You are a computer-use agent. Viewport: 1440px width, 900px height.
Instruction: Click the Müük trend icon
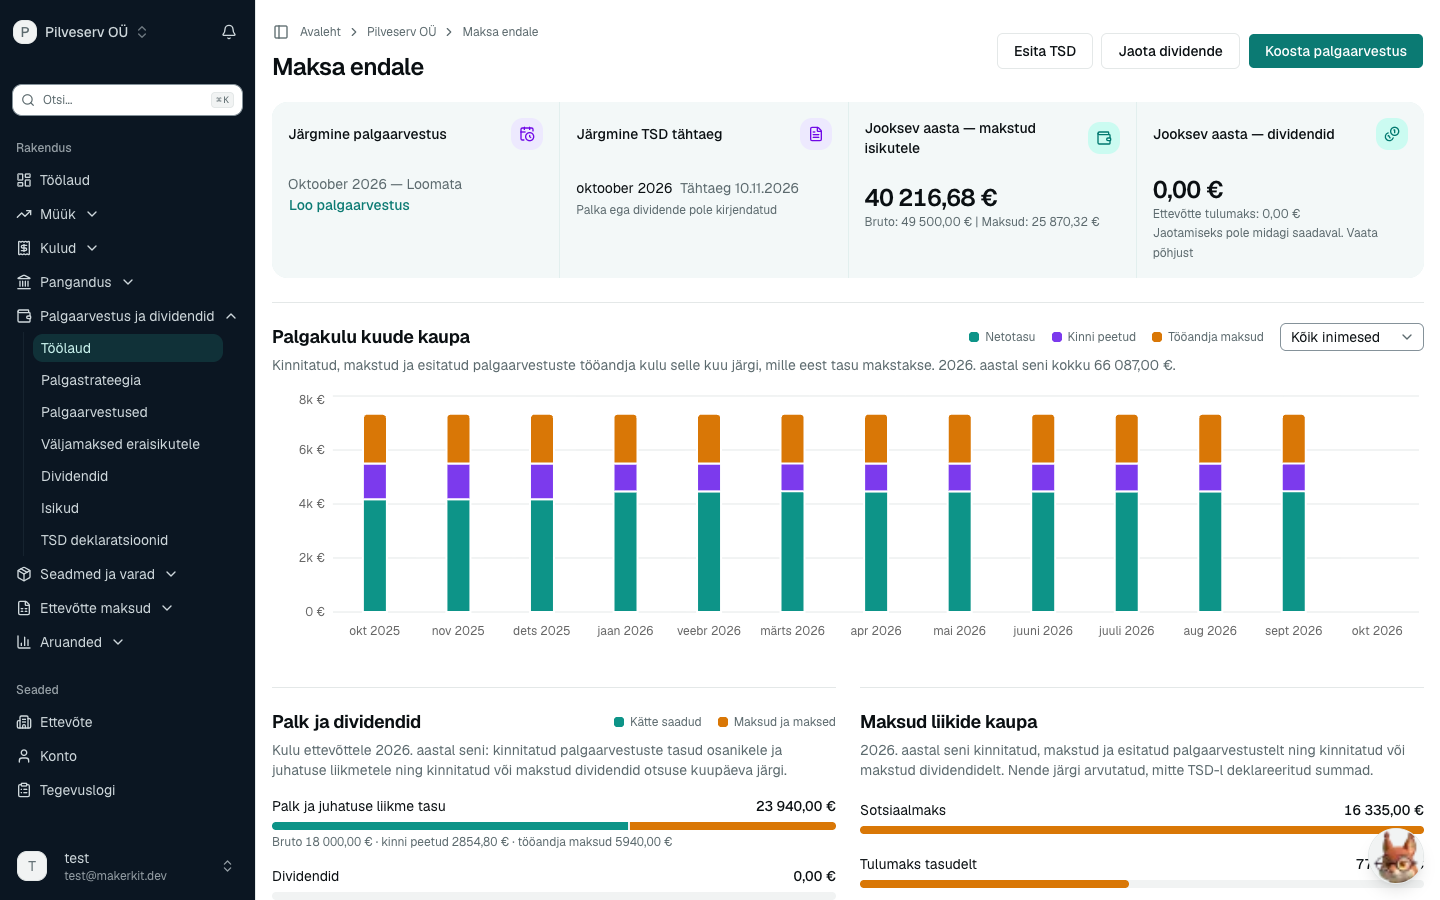[x=24, y=214]
